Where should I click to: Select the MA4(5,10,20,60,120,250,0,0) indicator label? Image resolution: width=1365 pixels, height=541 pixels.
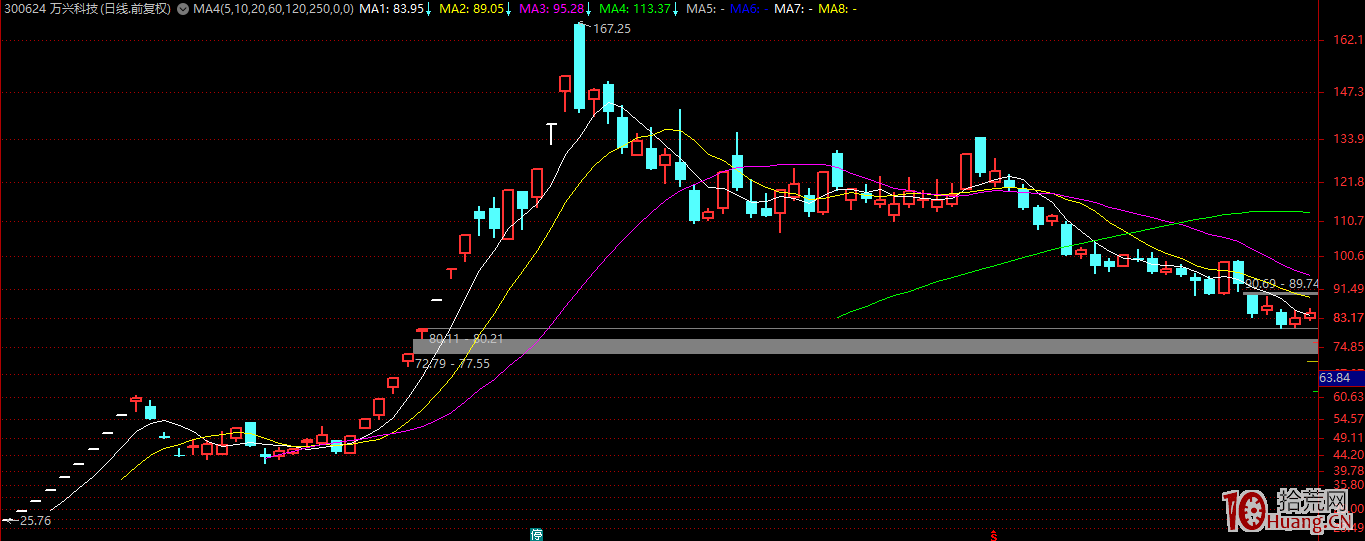272,9
